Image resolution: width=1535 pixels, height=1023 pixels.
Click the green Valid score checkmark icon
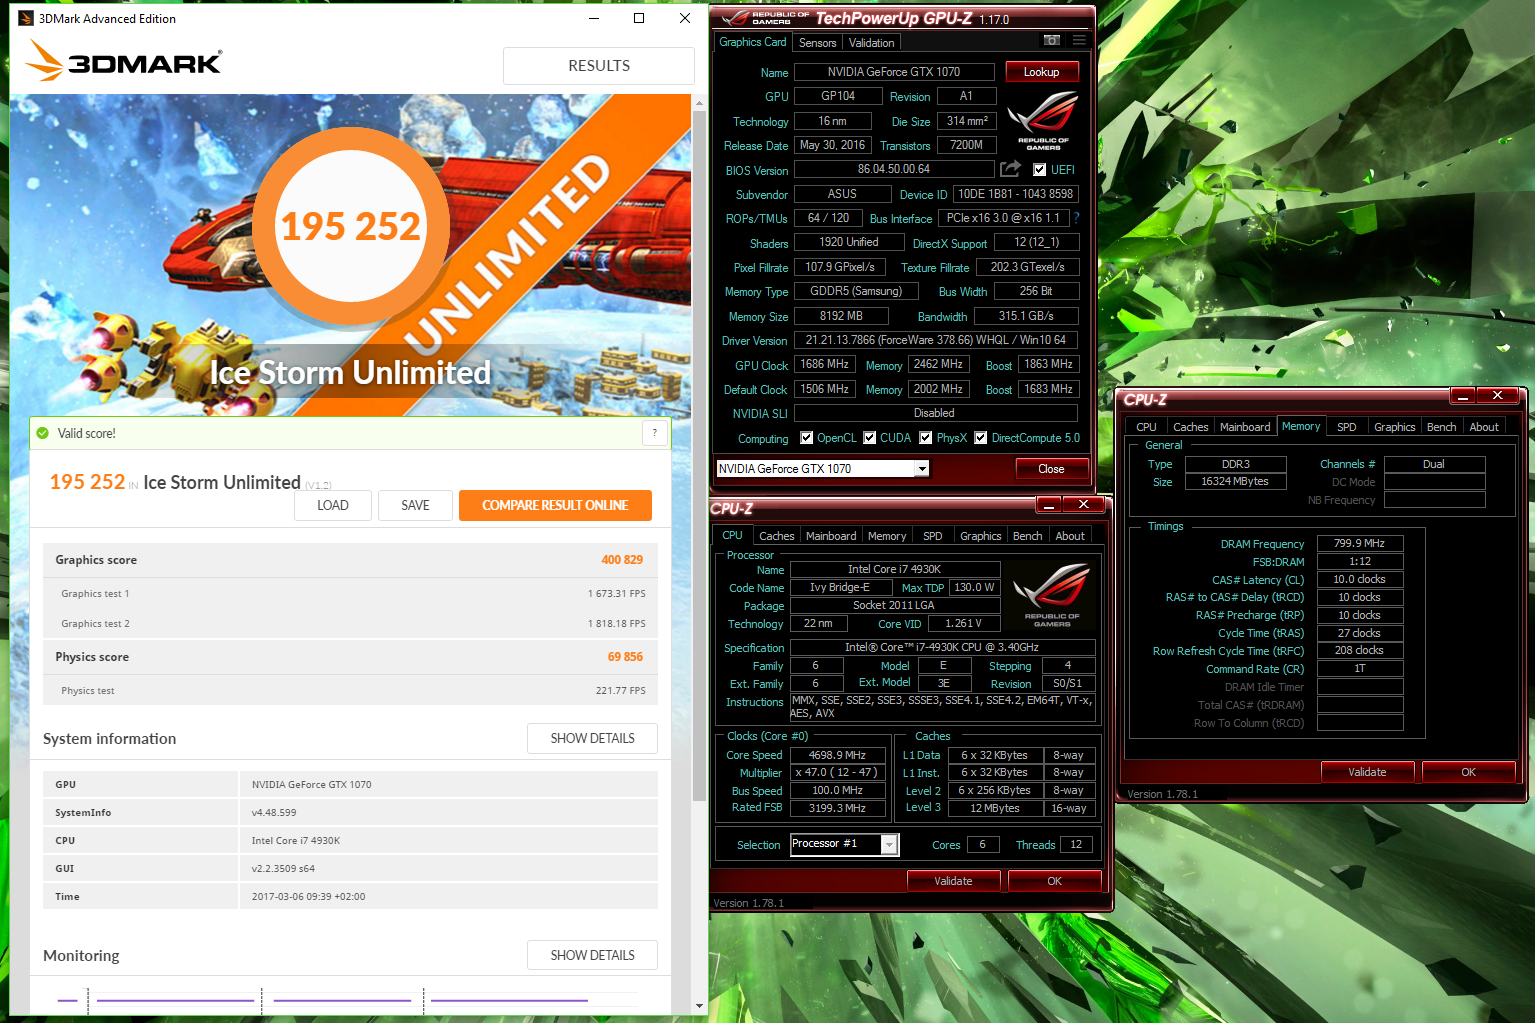point(43,433)
